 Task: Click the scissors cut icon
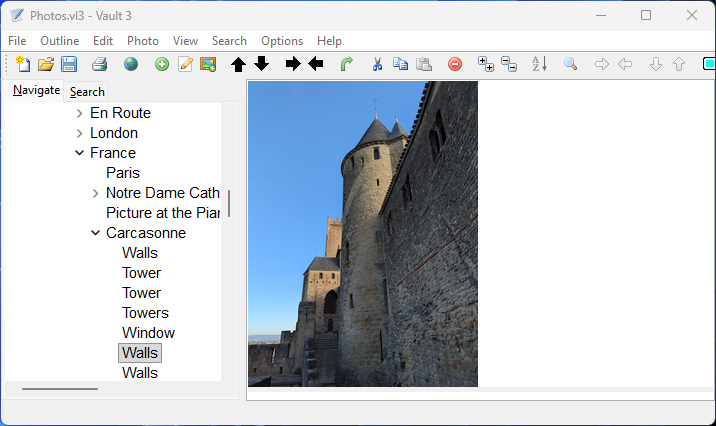tap(377, 64)
